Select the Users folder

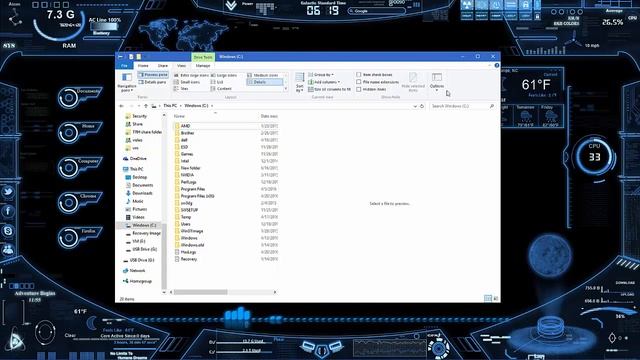[x=186, y=224]
